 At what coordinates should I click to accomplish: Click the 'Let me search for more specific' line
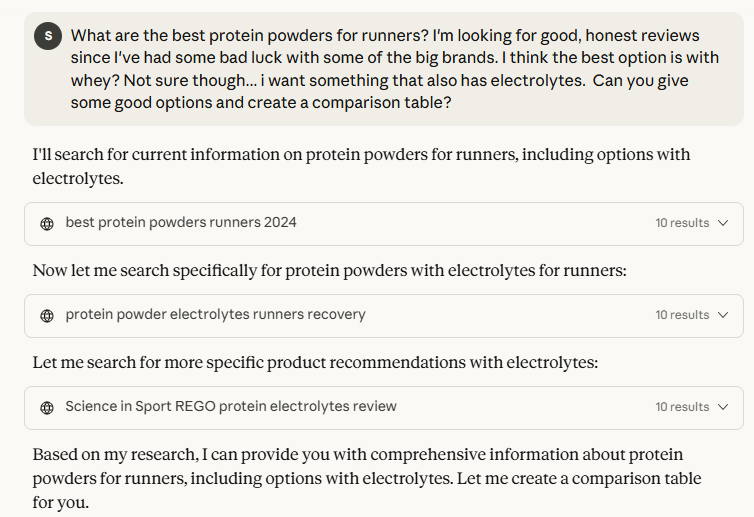[x=315, y=362]
